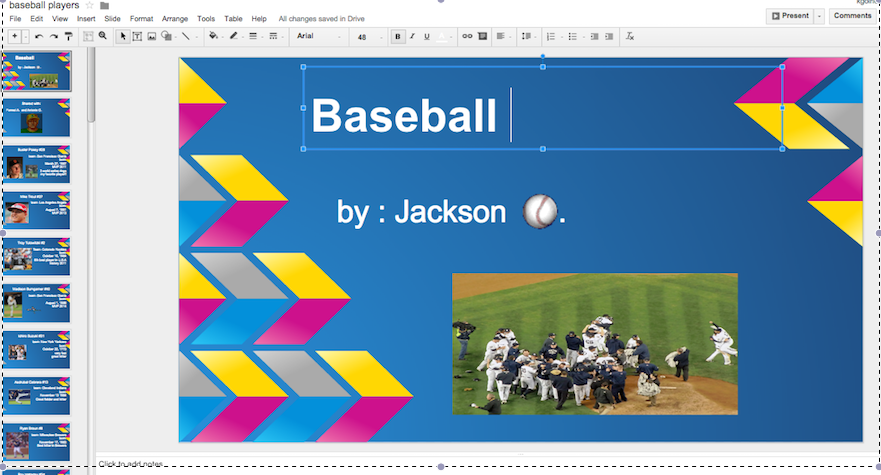
Task: Click the line color pencil icon
Action: (x=233, y=36)
